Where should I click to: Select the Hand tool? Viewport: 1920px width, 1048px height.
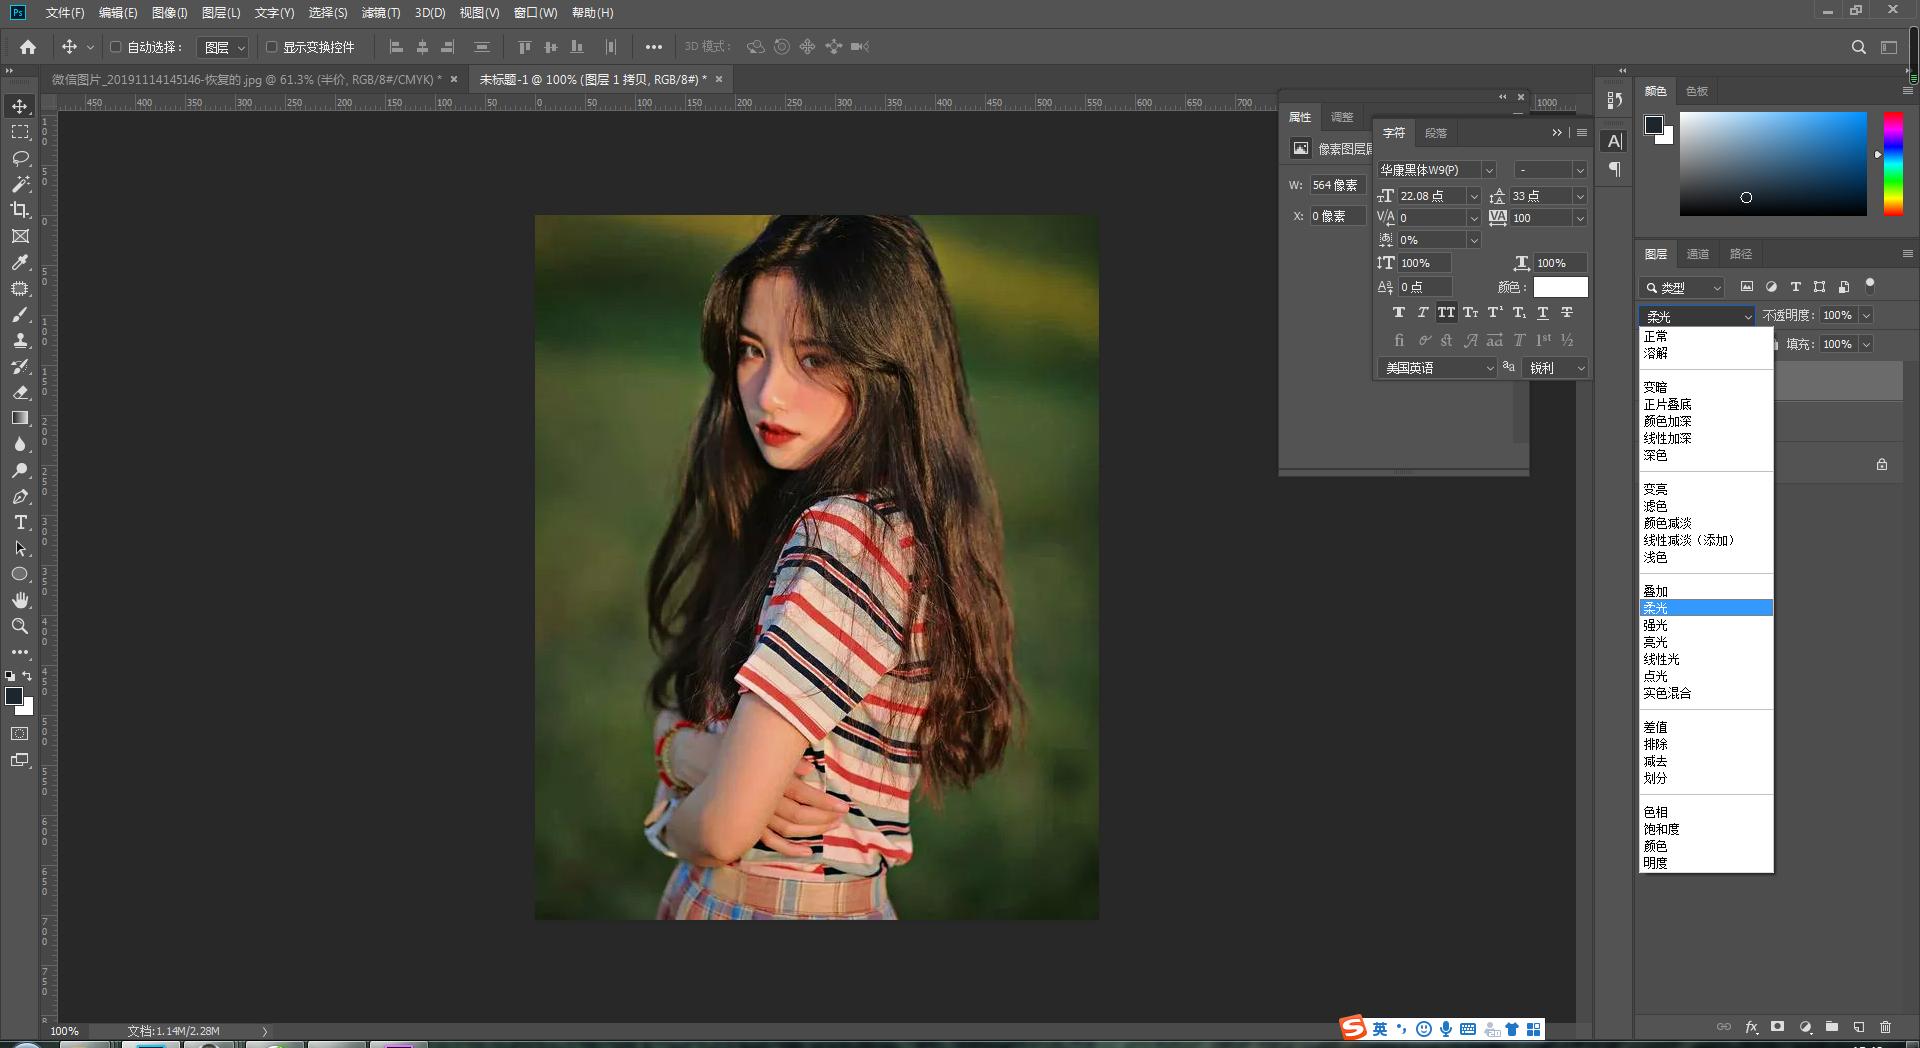[20, 600]
